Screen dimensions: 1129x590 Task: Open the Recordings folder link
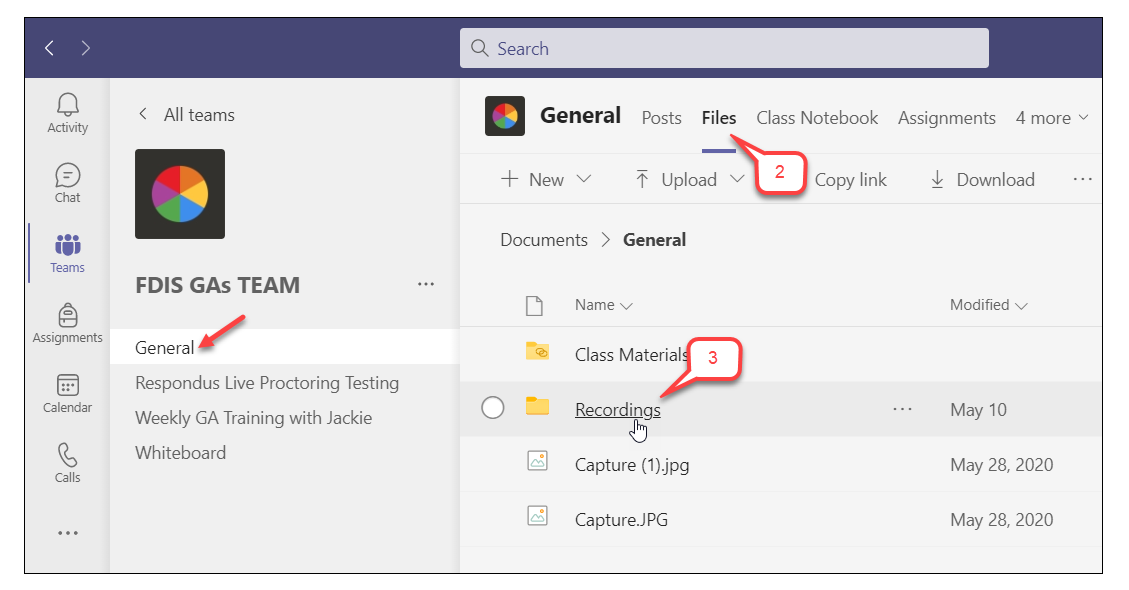coord(617,410)
